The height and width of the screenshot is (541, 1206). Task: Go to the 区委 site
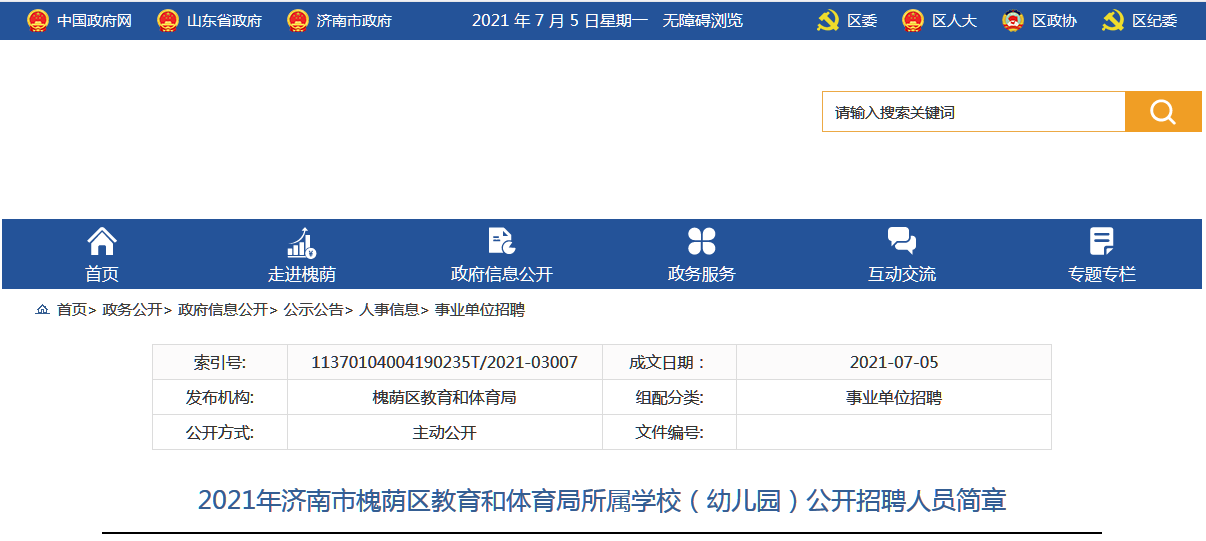click(x=862, y=20)
